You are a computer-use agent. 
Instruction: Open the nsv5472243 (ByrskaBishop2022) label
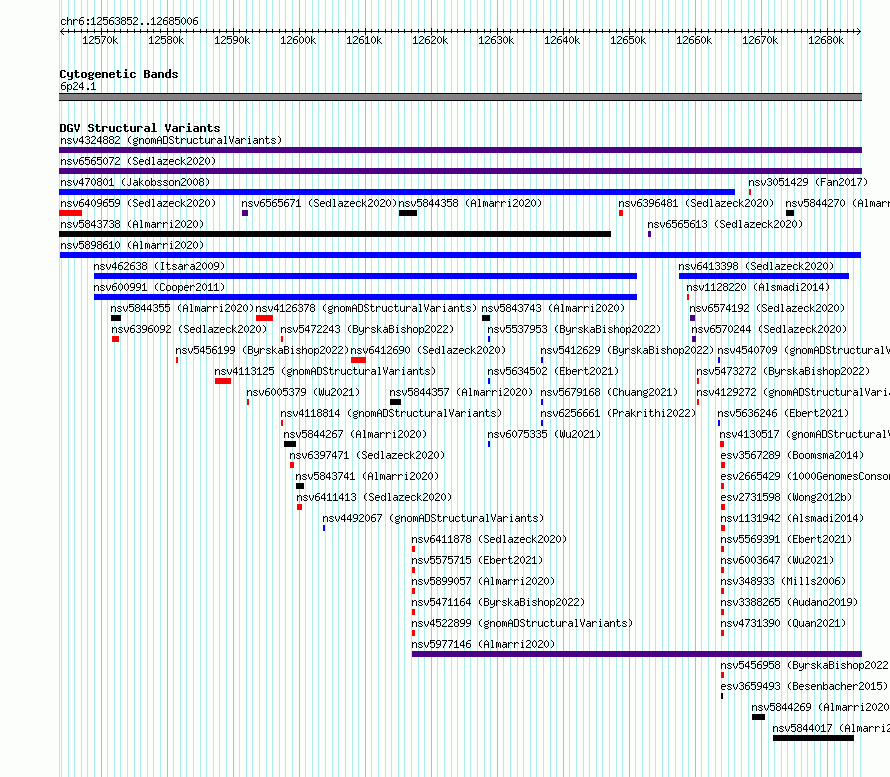click(x=367, y=329)
